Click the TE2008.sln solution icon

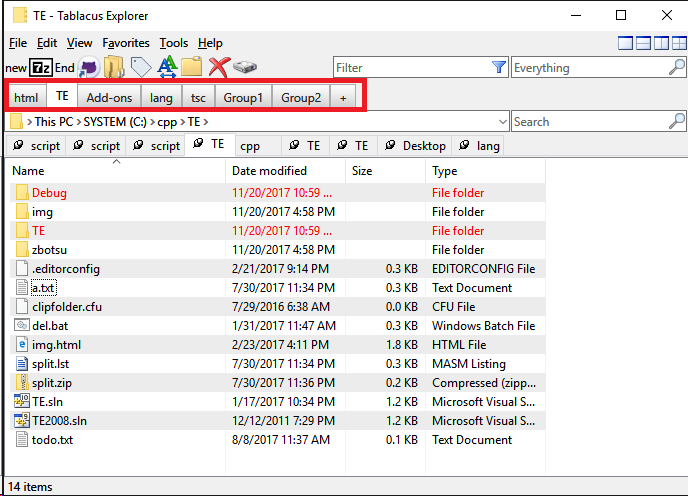22,421
